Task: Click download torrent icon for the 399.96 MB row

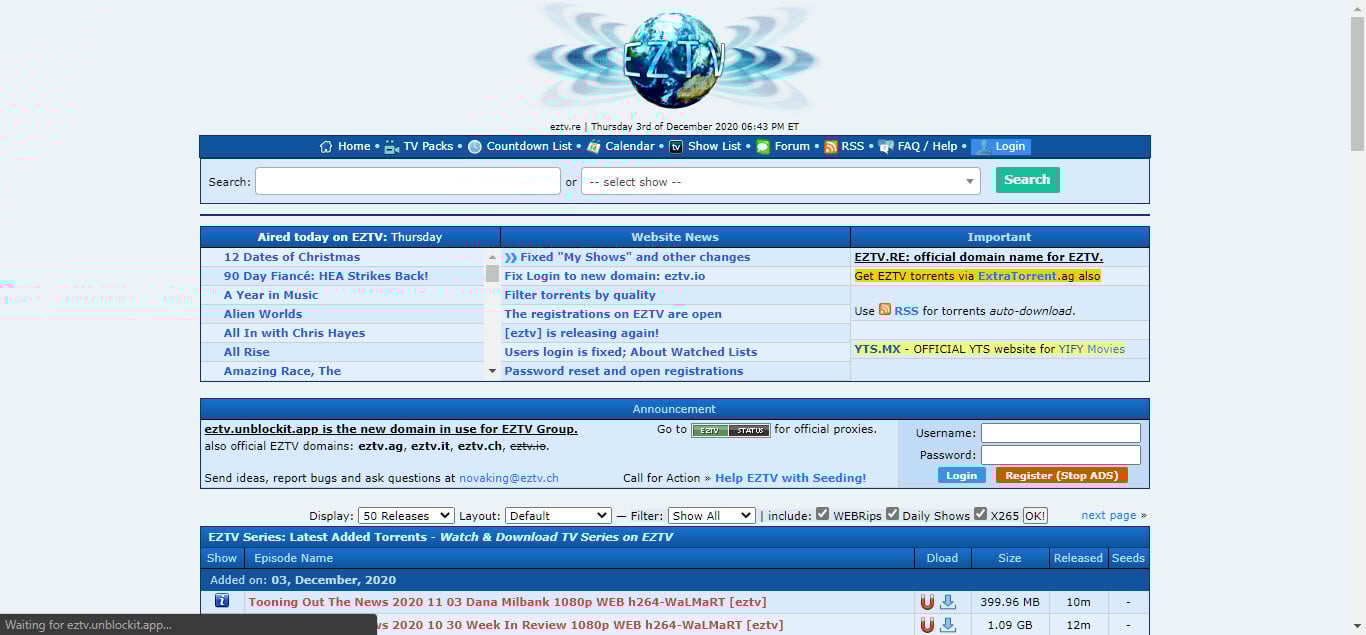Action: tap(948, 602)
